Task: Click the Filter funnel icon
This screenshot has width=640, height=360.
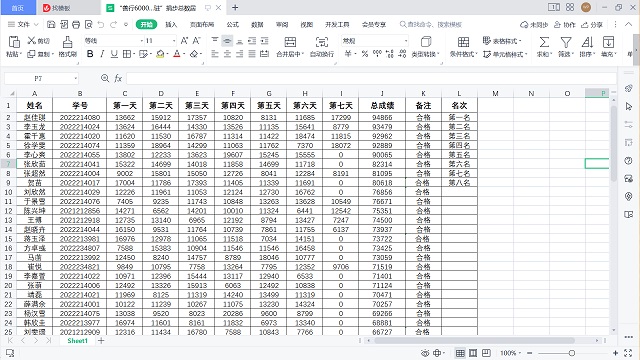Action: pos(566,42)
